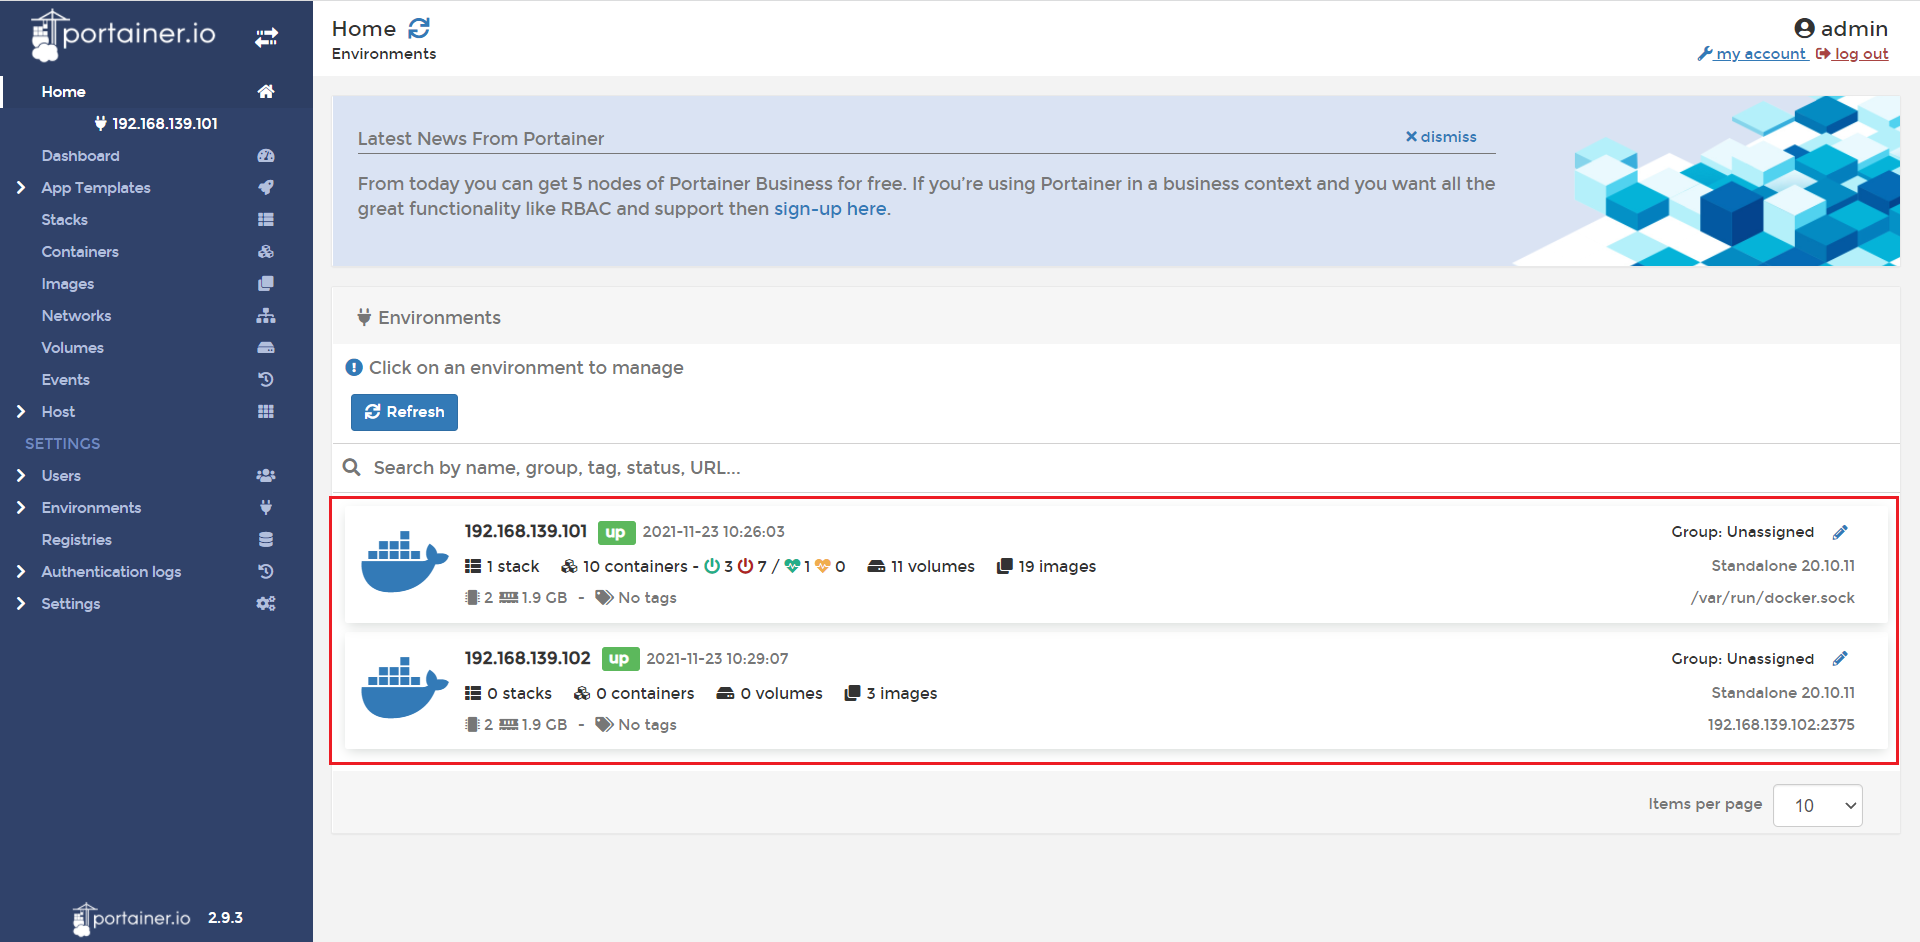Click the 192.168.139.101 sidebar environment label

click(x=156, y=124)
